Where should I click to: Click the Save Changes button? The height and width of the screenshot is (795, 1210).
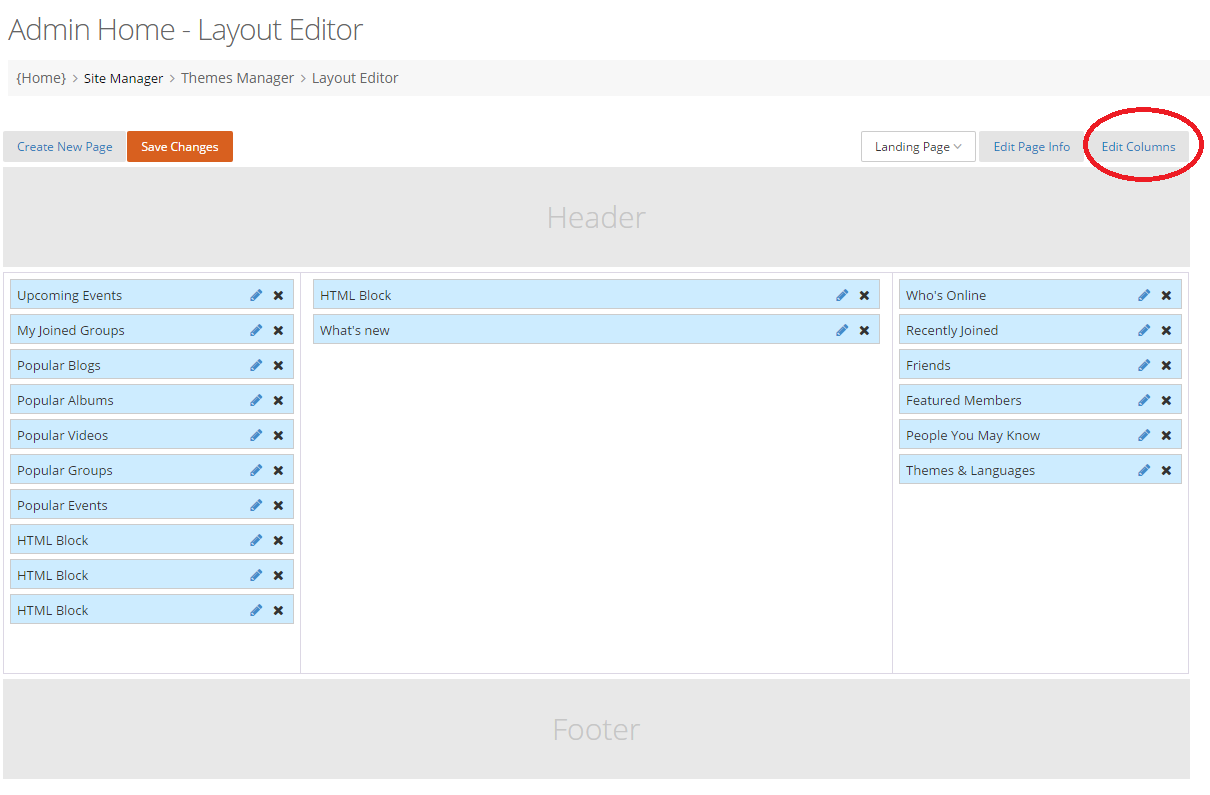pyautogui.click(x=180, y=147)
